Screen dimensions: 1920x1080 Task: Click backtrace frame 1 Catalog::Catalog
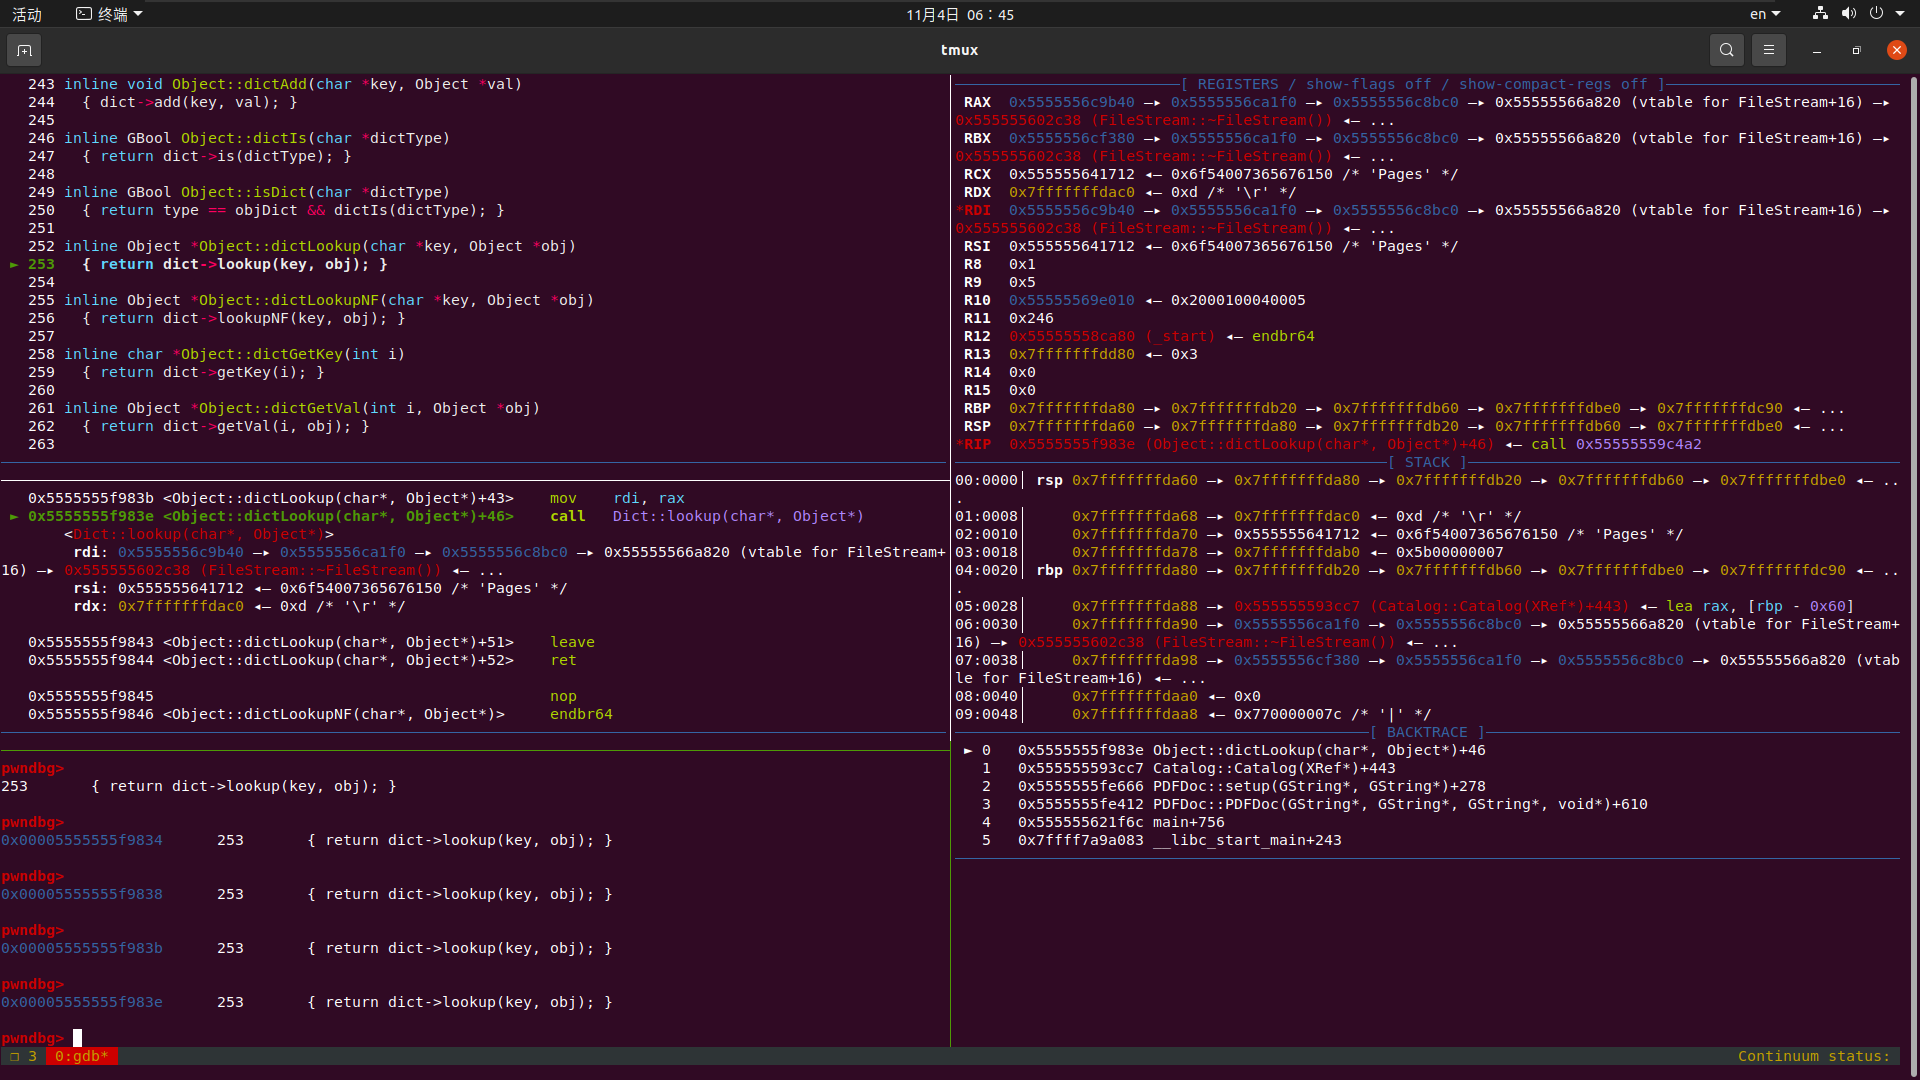pos(1188,768)
